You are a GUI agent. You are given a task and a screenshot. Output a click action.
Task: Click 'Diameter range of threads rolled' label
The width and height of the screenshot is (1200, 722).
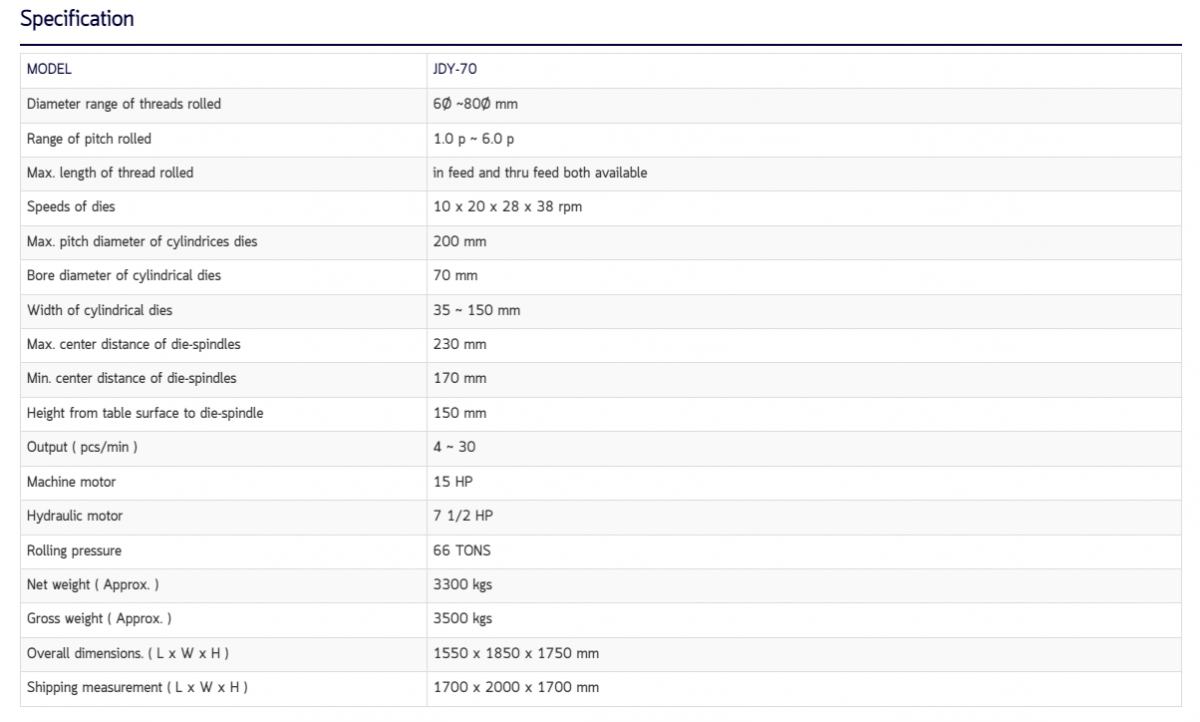124,104
